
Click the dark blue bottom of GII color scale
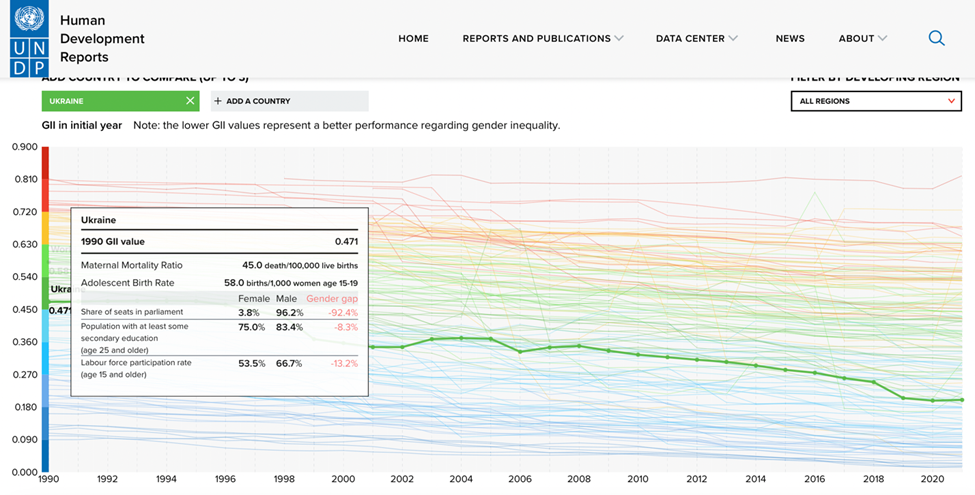(45, 456)
